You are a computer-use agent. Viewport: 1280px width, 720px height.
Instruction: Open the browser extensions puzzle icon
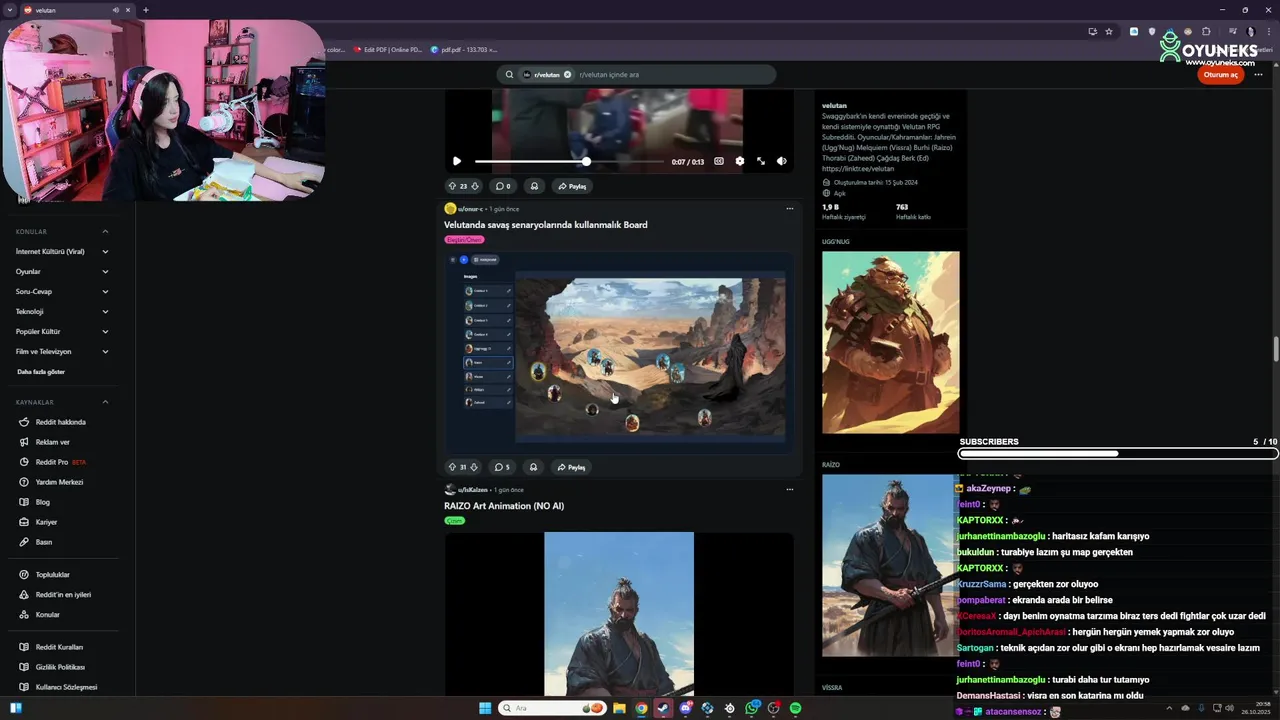tap(1206, 31)
